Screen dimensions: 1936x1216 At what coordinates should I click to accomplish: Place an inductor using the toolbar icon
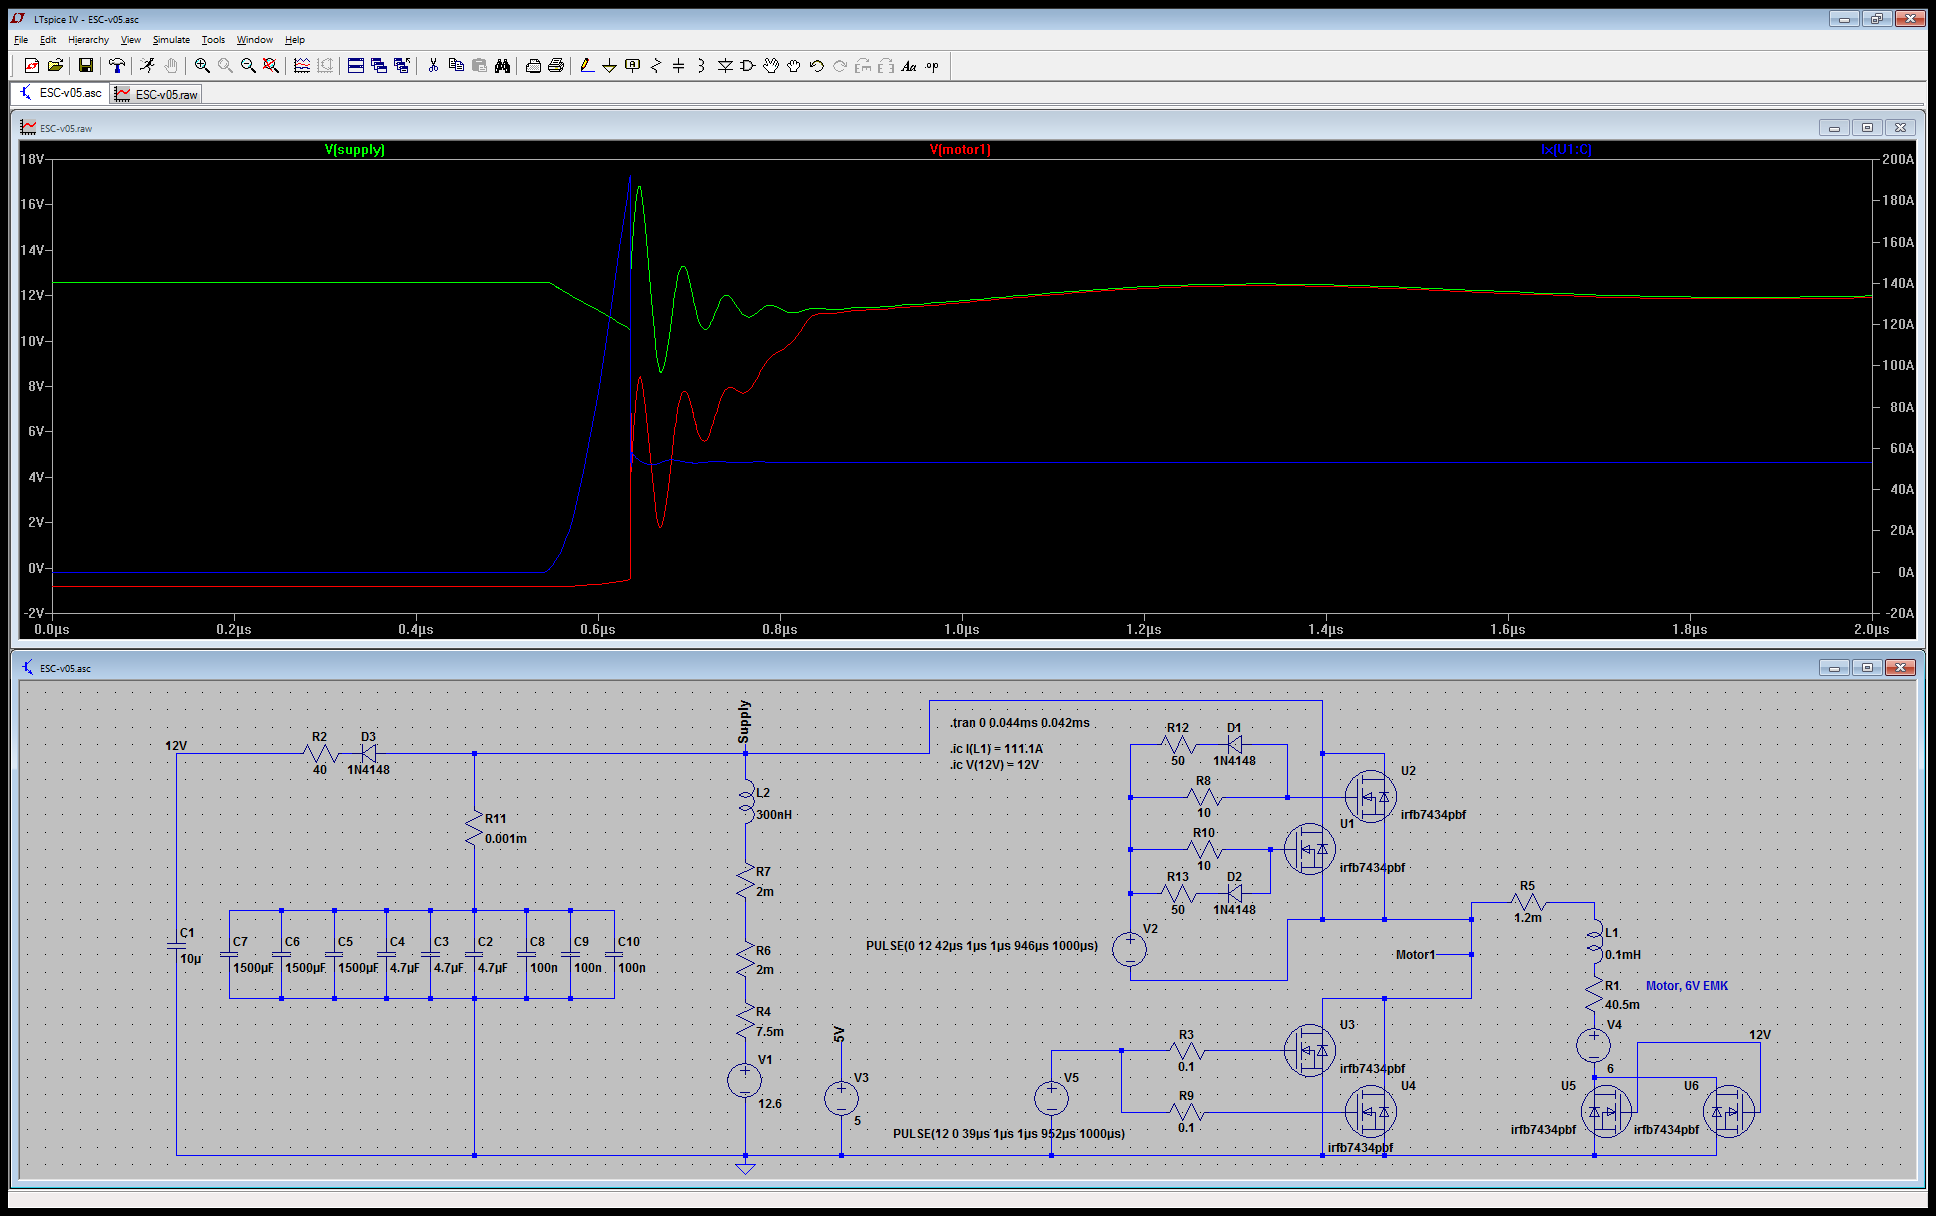(702, 66)
